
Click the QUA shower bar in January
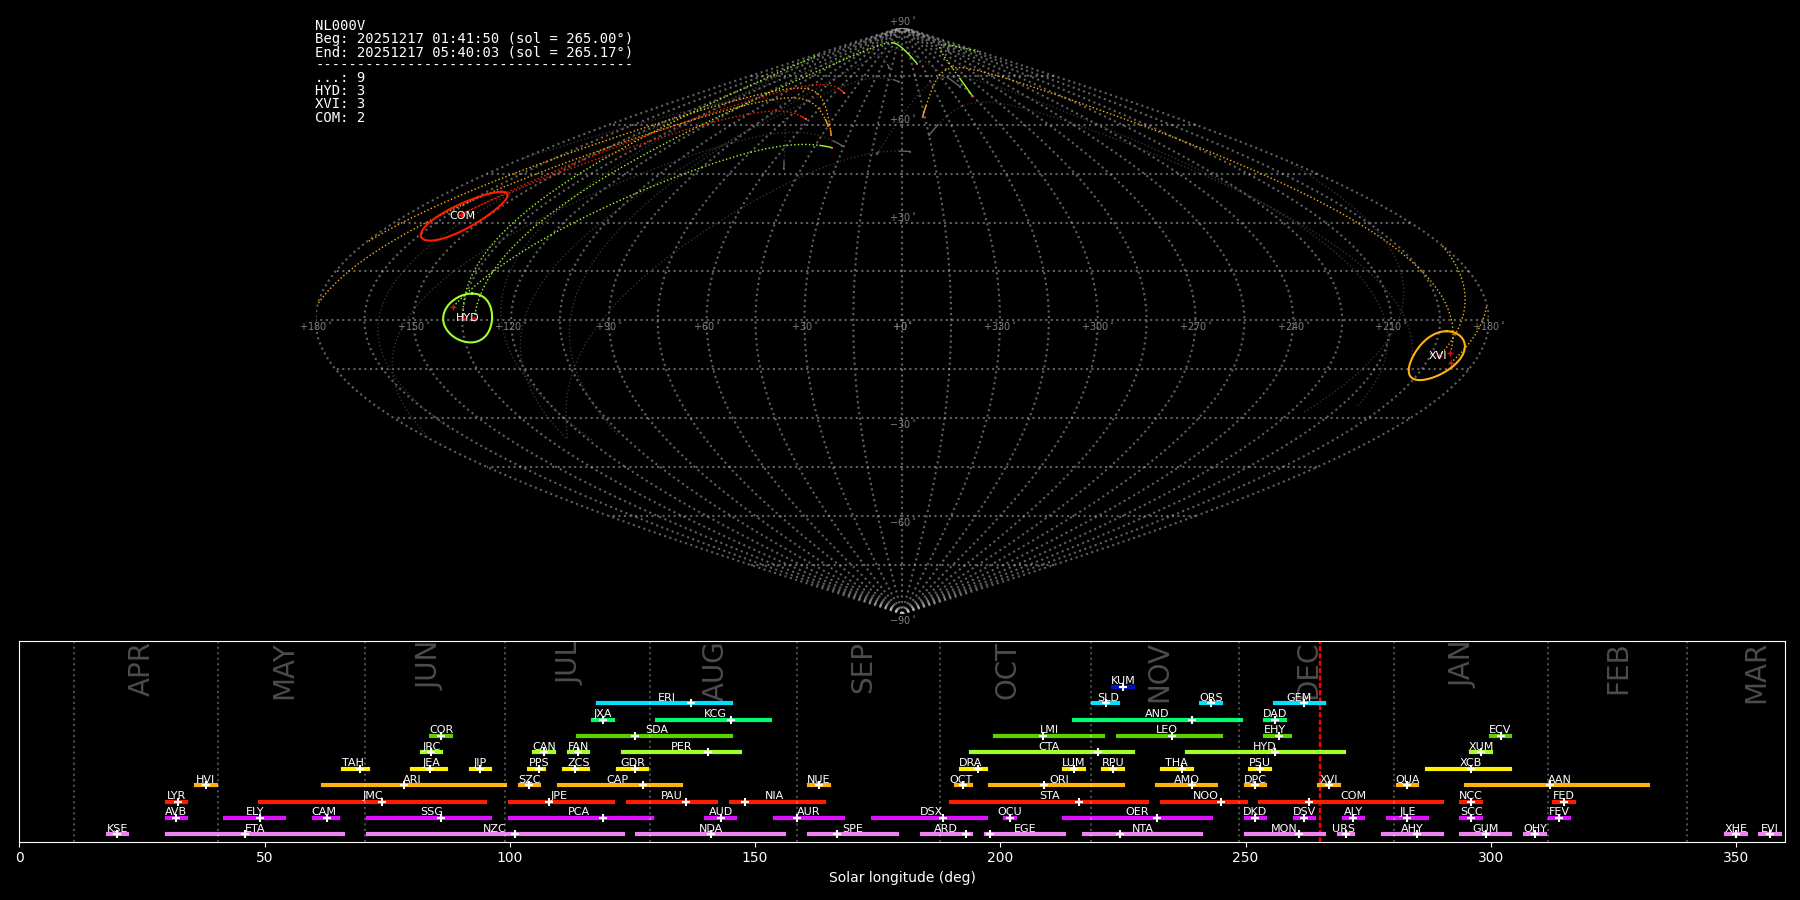pos(1407,785)
